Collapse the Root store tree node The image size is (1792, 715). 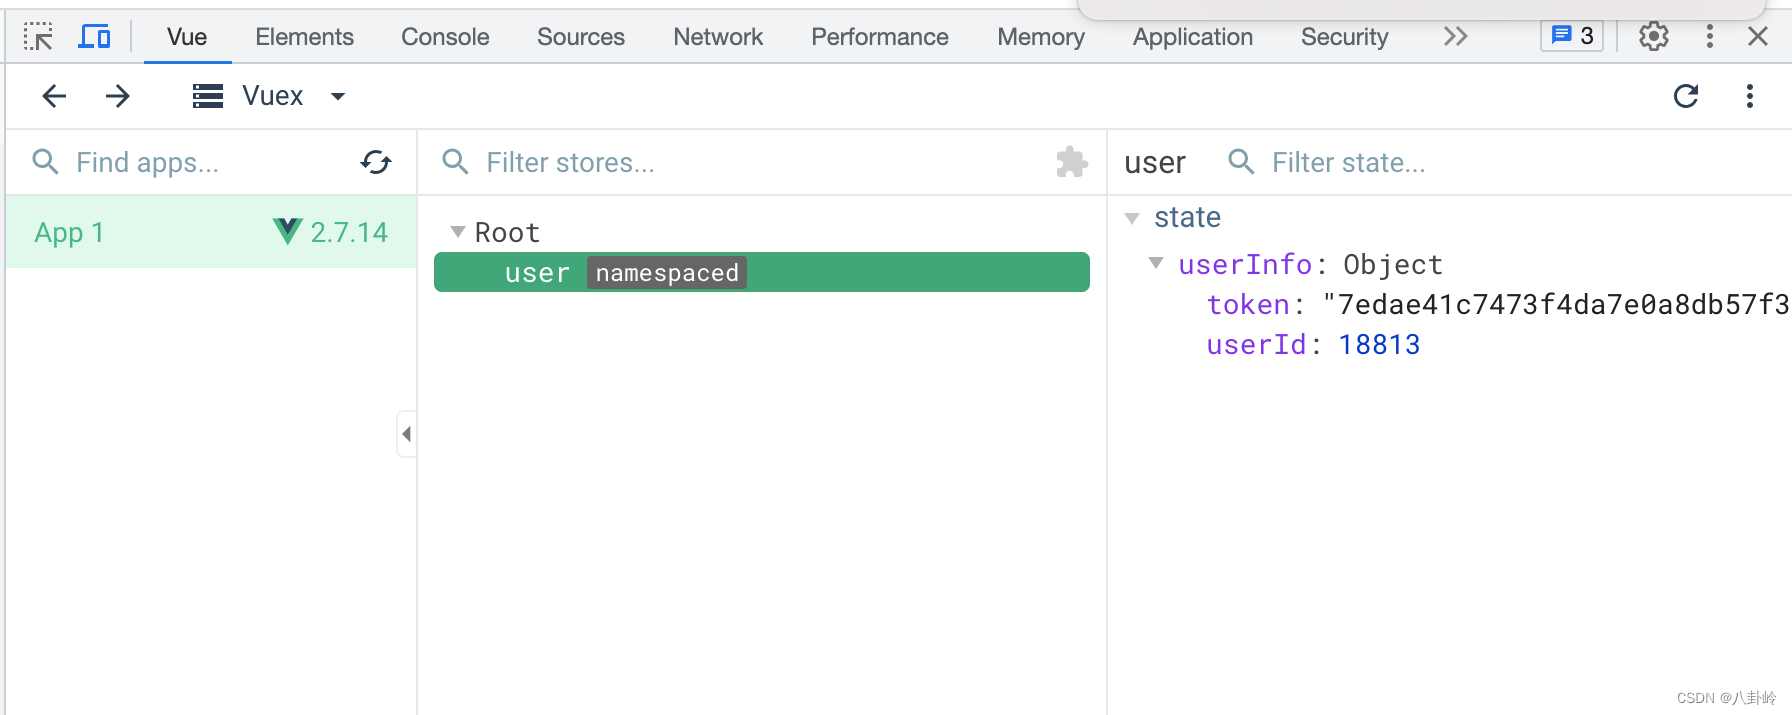pyautogui.click(x=458, y=232)
